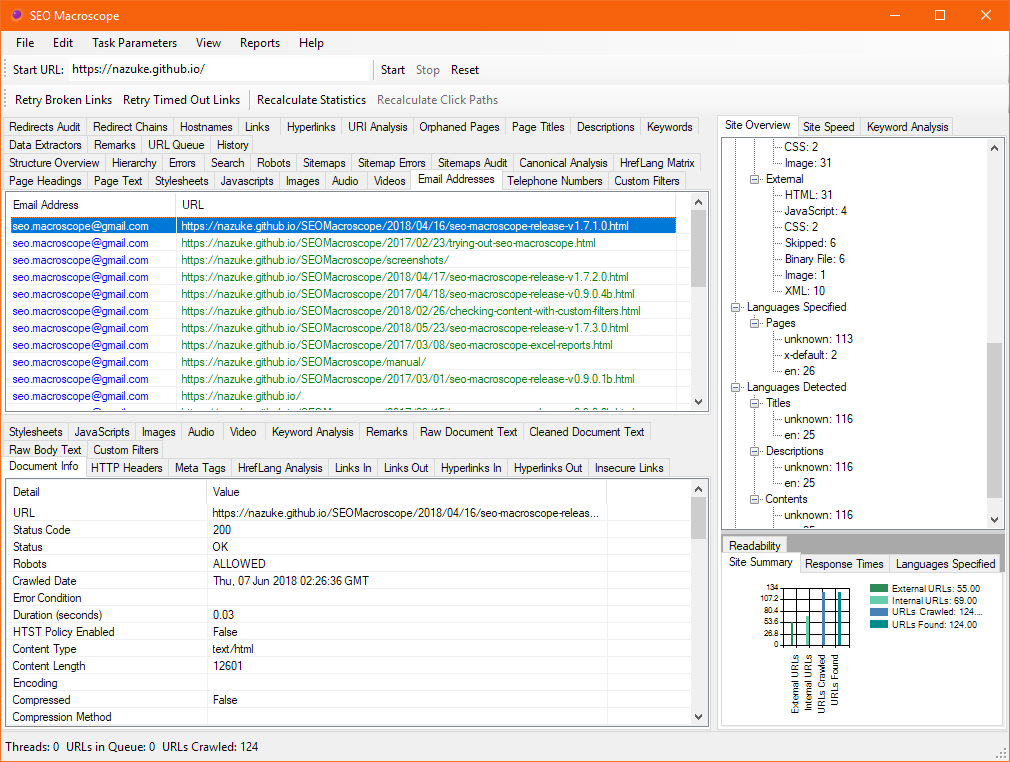Select the URL ending seo-macroscope-excel-reports.html

tap(397, 345)
